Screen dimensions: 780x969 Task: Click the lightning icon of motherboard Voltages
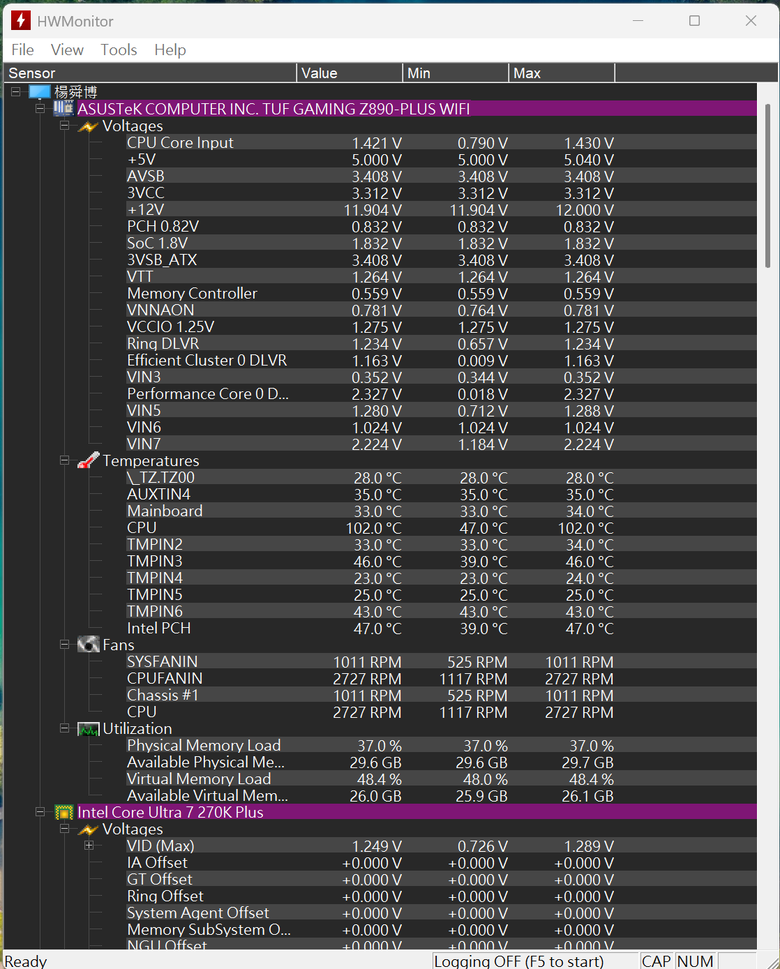click(88, 126)
